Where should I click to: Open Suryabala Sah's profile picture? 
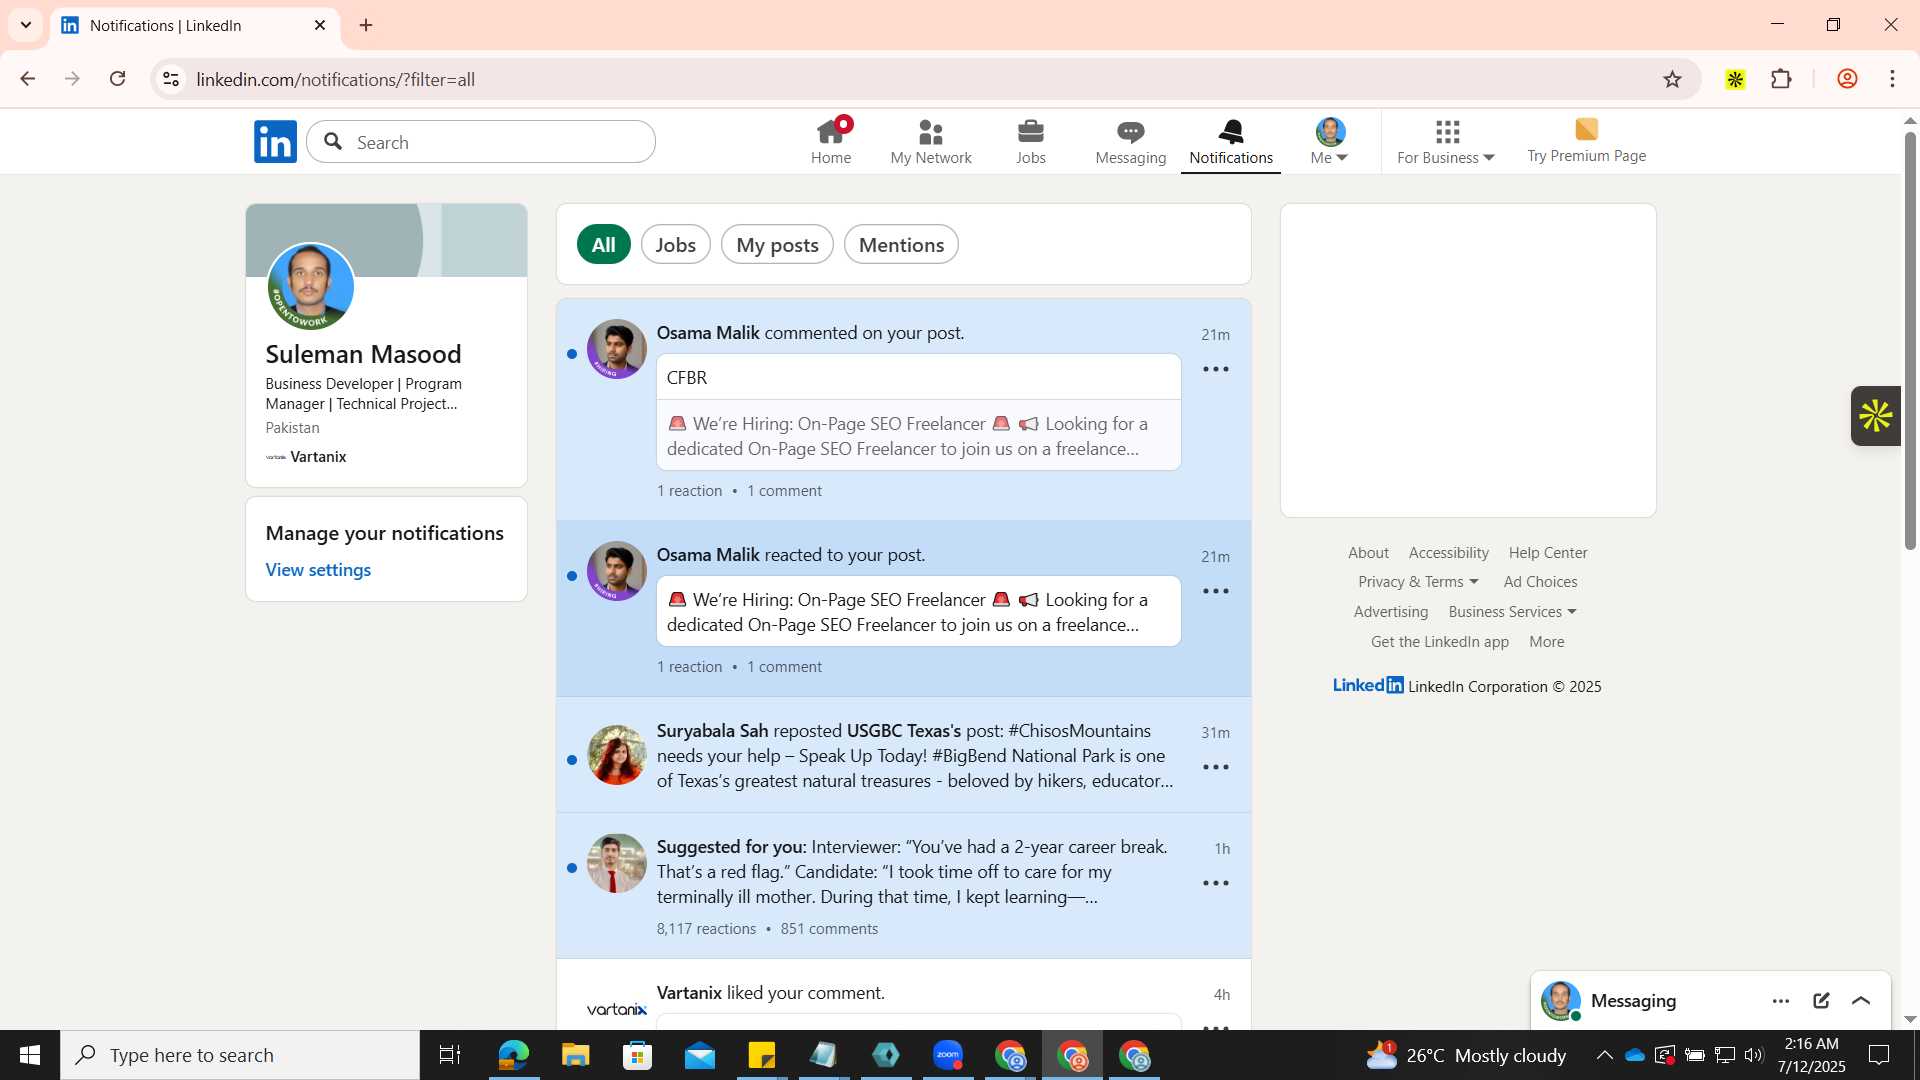[617, 755]
